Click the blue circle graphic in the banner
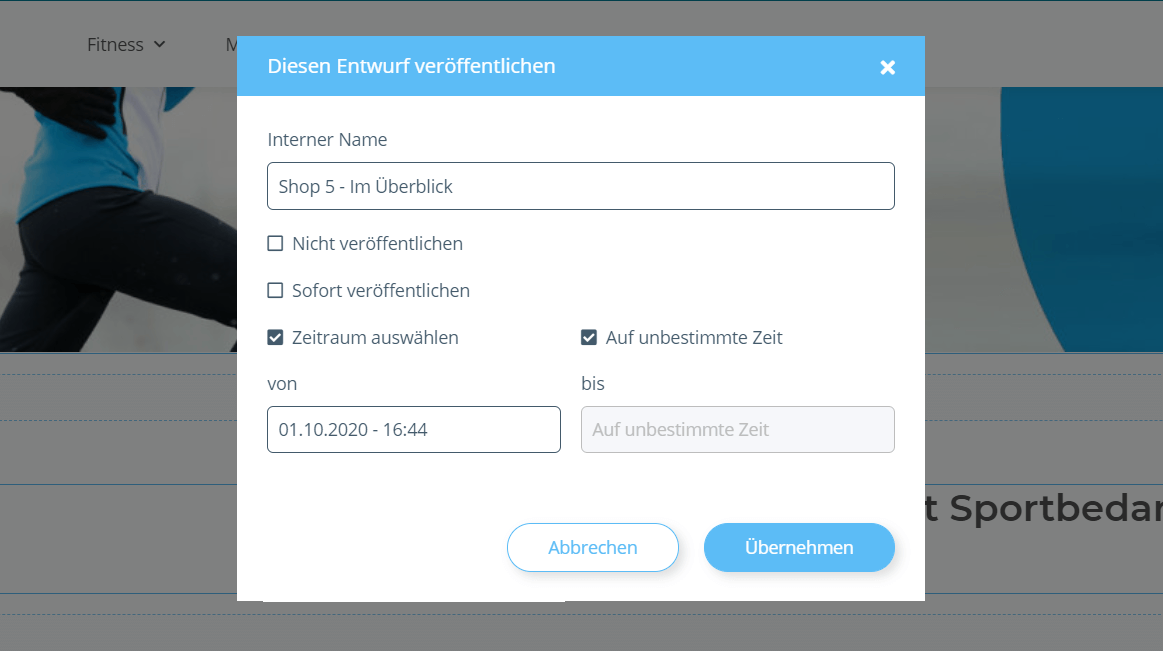This screenshot has height=651, width=1163. coord(1080,220)
